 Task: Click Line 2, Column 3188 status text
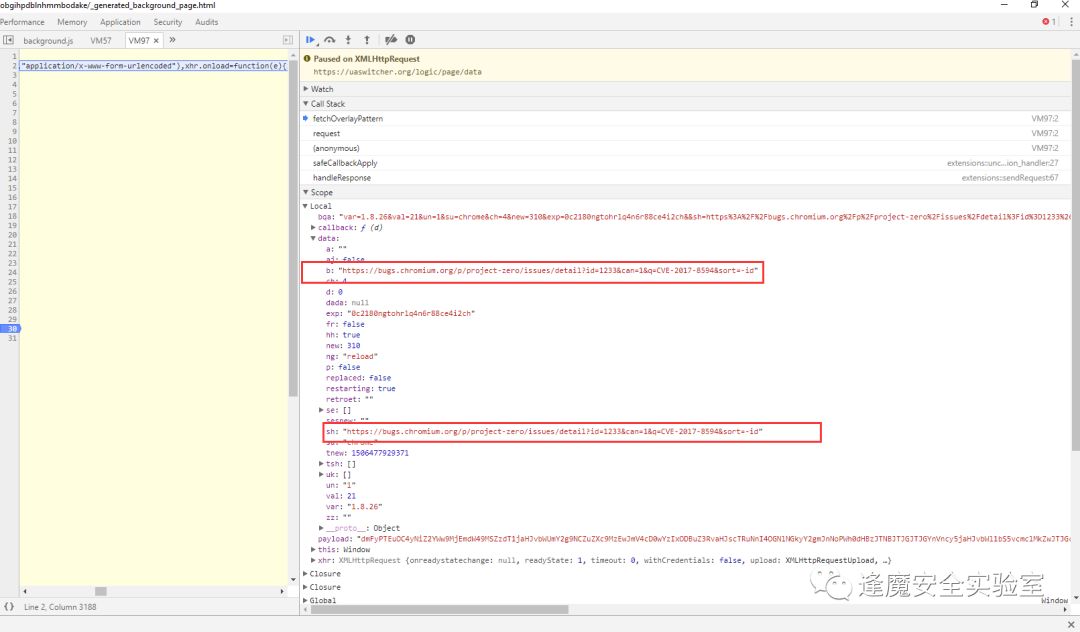tap(60, 607)
